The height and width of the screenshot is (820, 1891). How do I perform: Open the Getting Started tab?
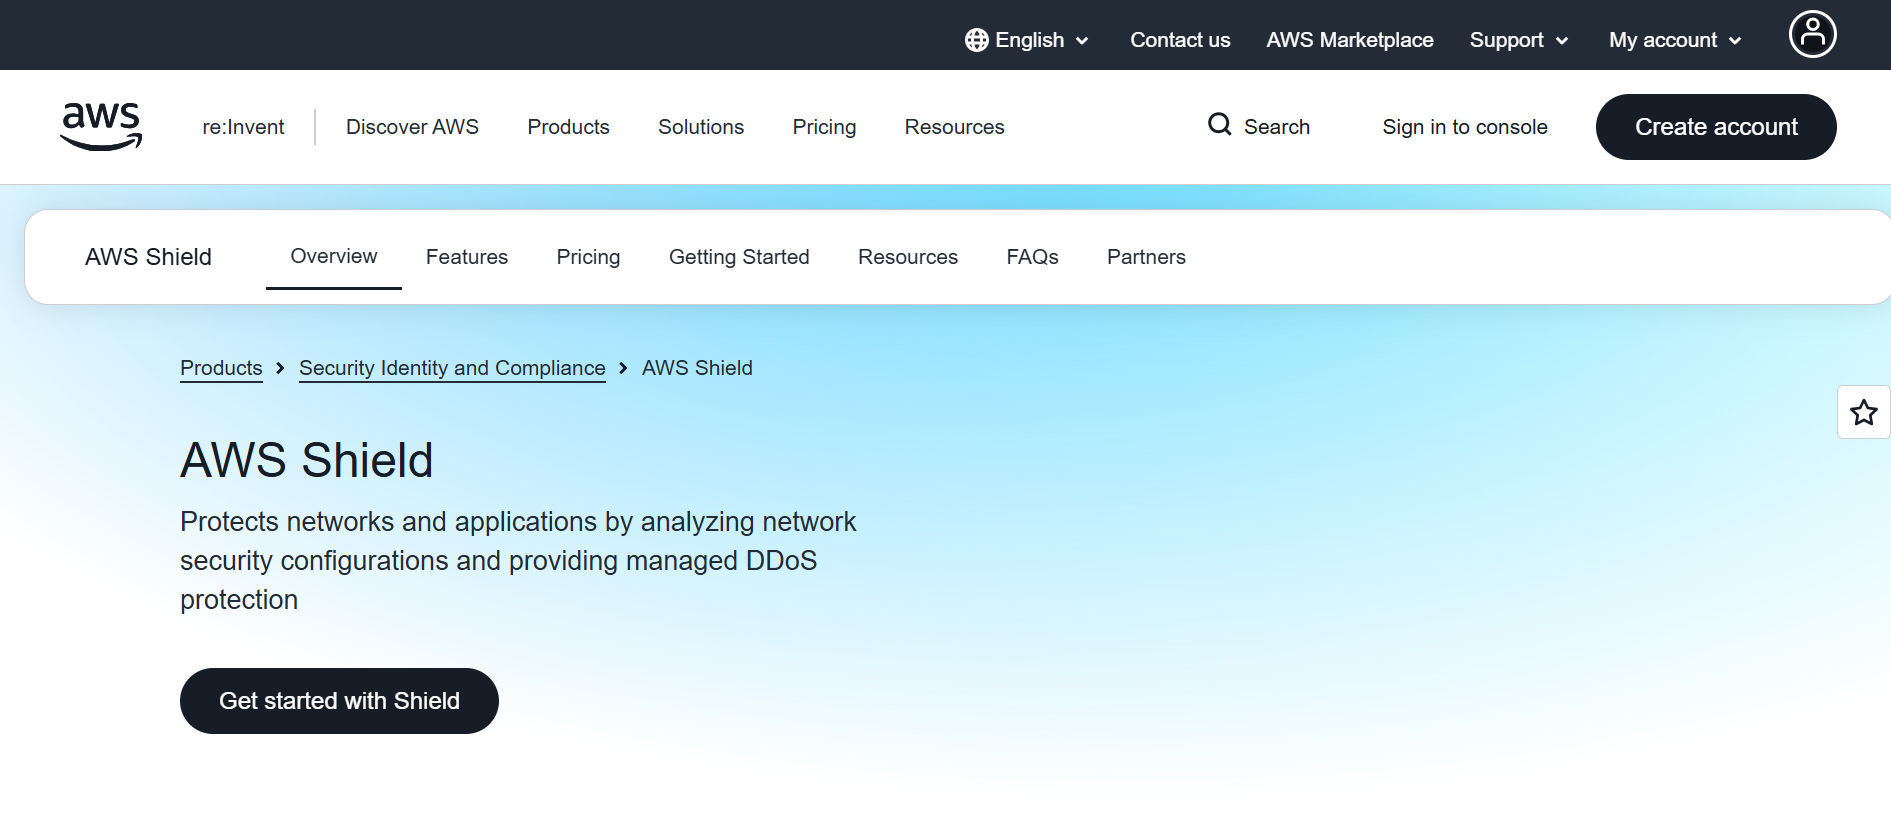tap(739, 257)
